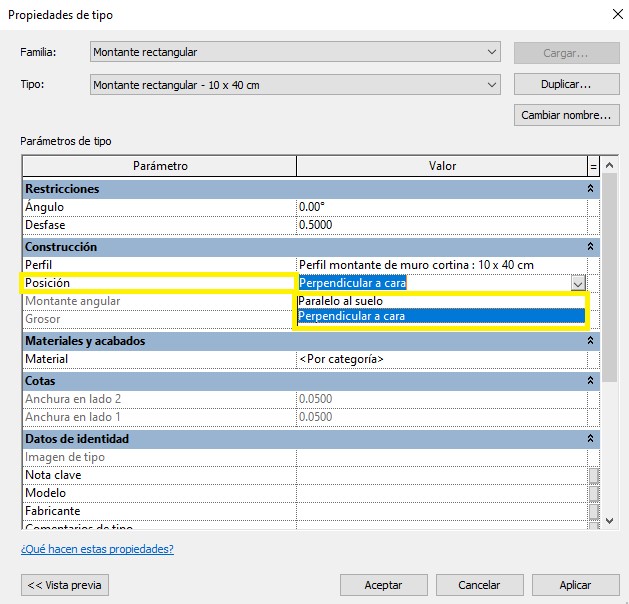Collapse the Cotas section chevron
The image size is (629, 604).
tap(589, 381)
